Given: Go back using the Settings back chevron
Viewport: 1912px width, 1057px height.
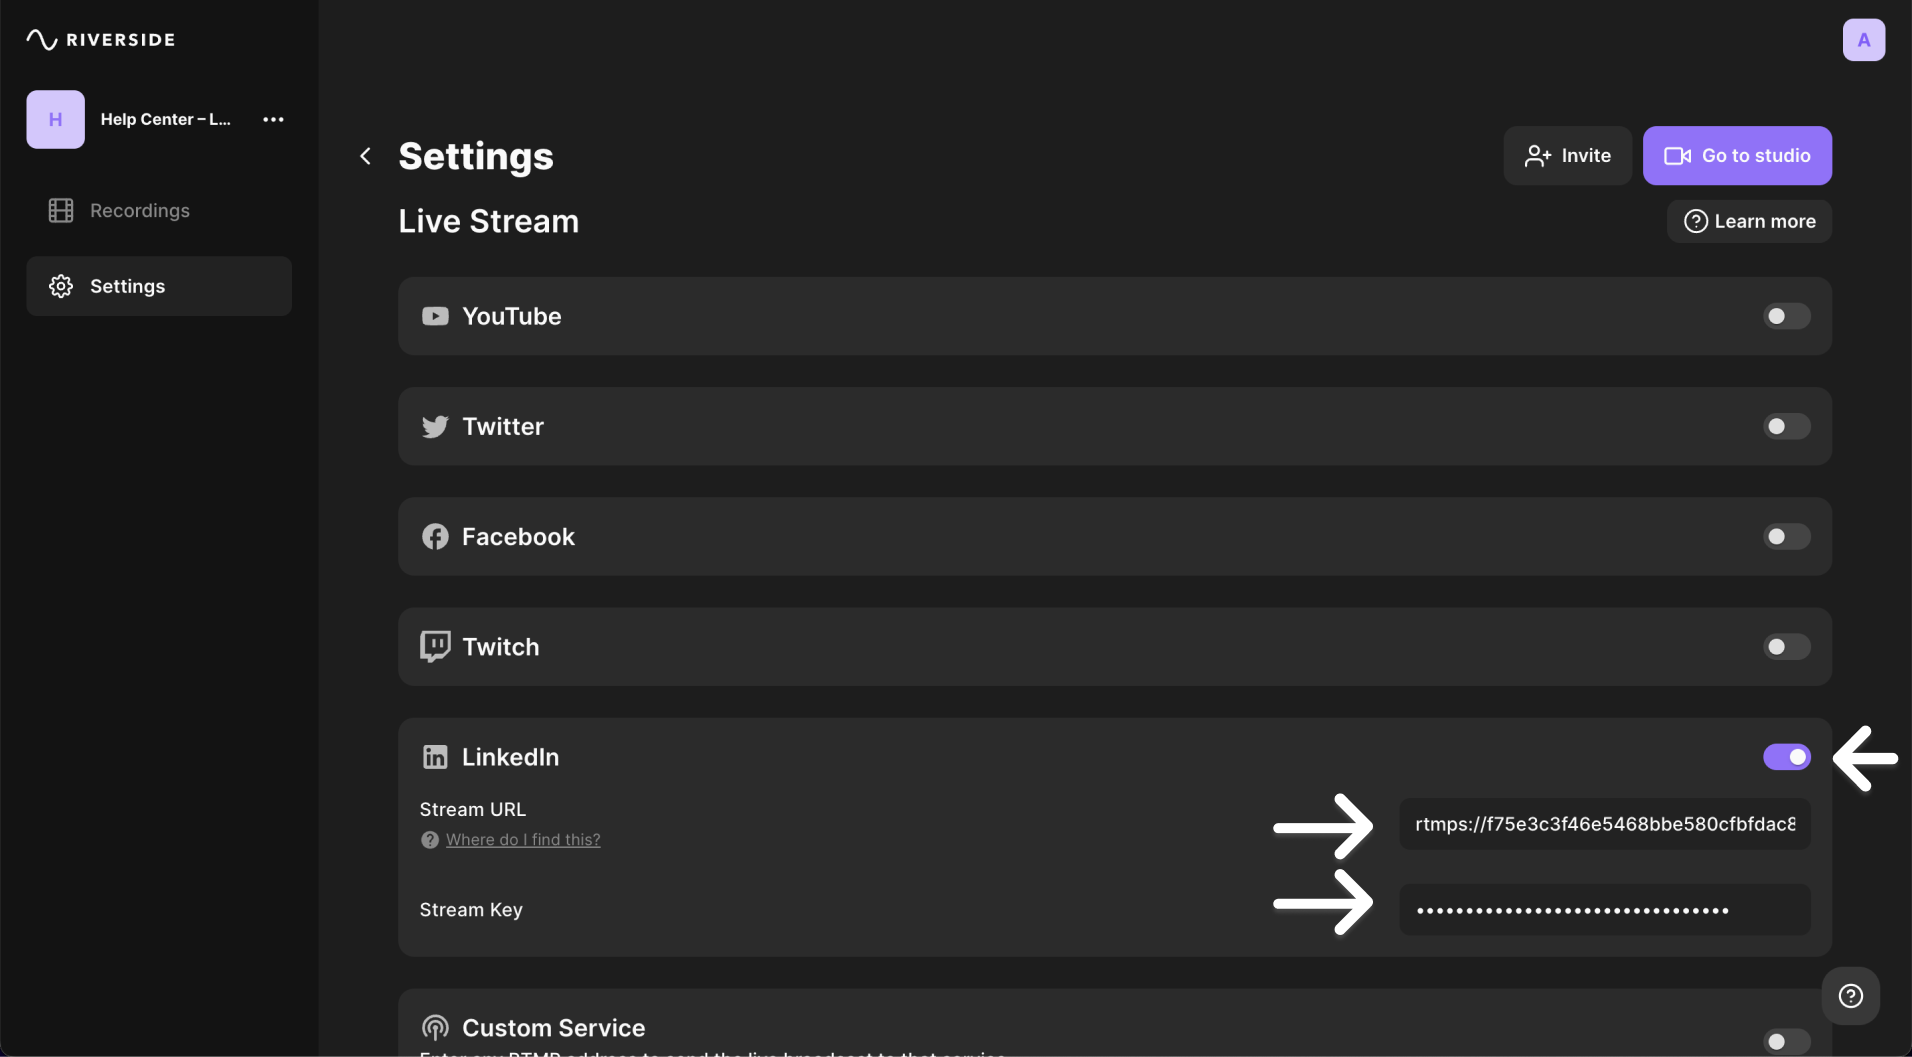Looking at the screenshot, I should point(365,156).
